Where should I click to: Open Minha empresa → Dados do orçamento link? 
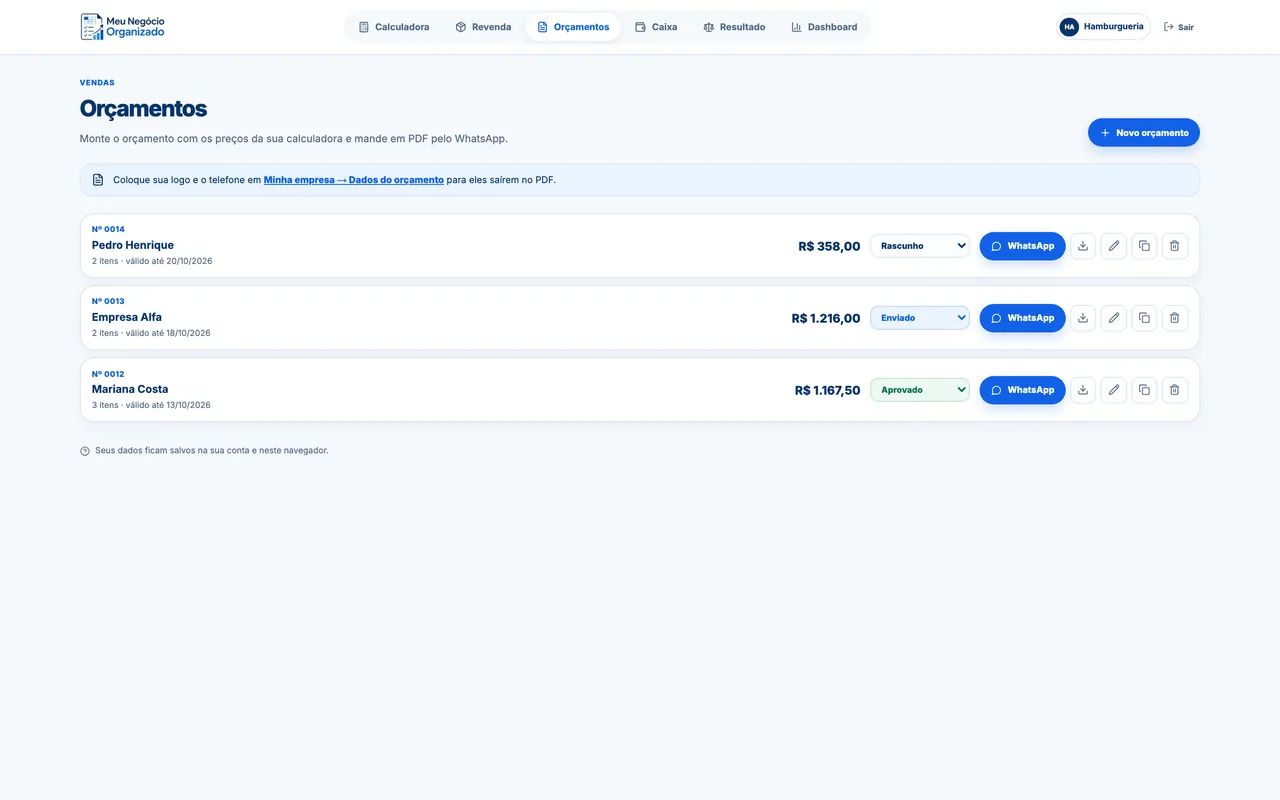pos(354,180)
